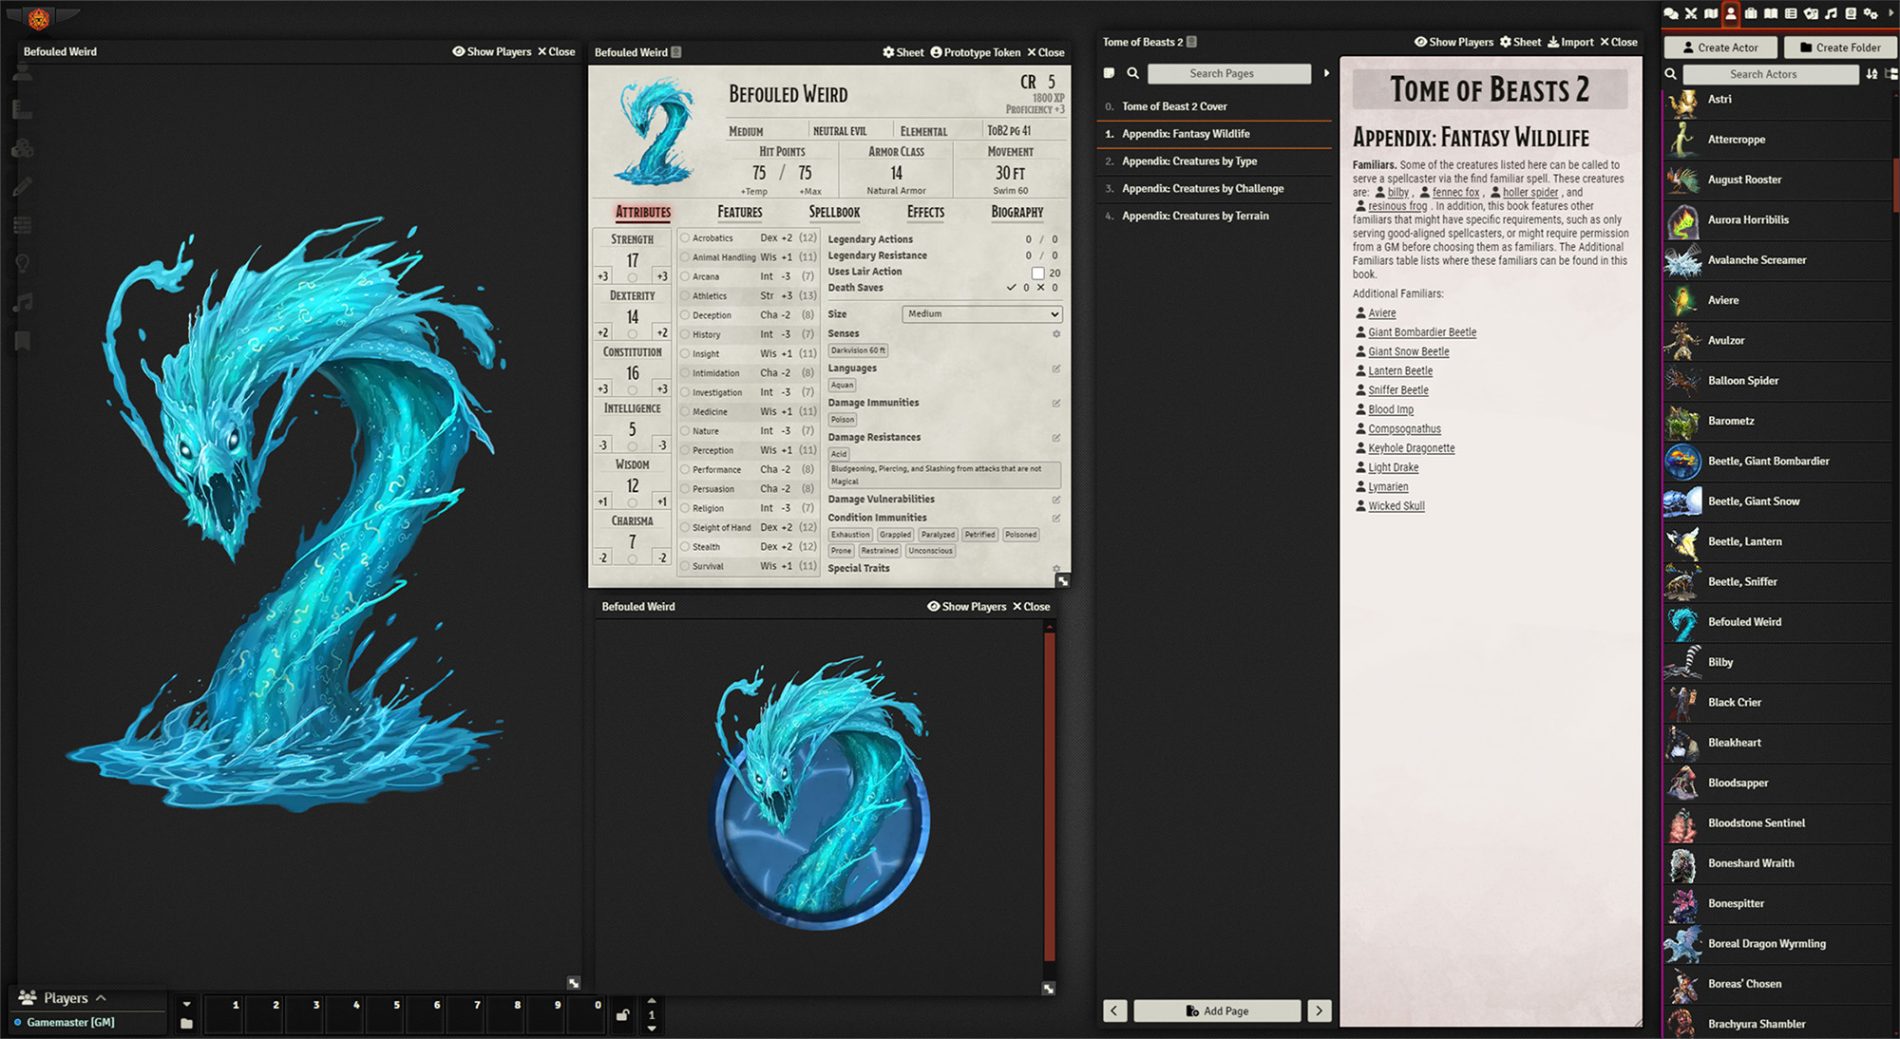
Task: Click the Foundry anvil logo
Action: [x=37, y=18]
